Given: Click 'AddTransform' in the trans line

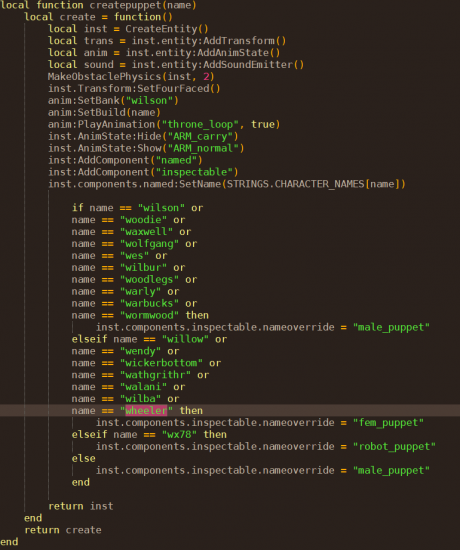Looking at the screenshot, I should [239, 41].
